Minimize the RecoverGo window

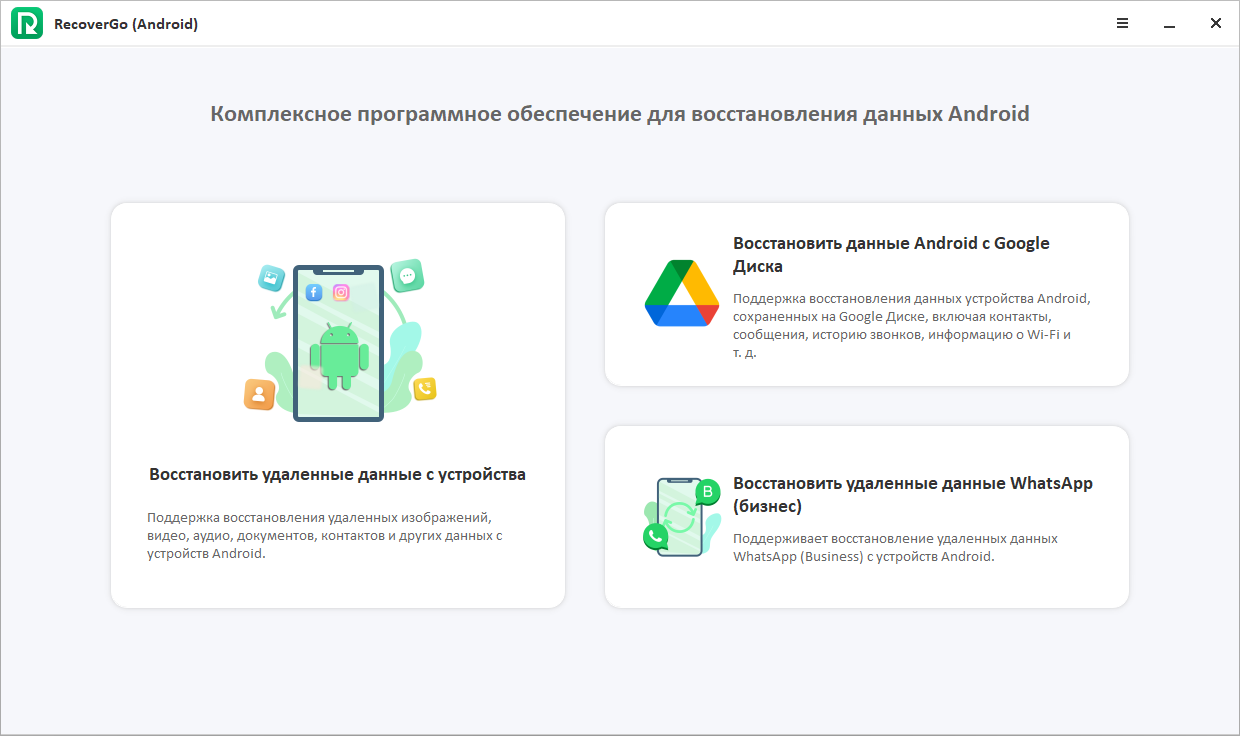1170,22
